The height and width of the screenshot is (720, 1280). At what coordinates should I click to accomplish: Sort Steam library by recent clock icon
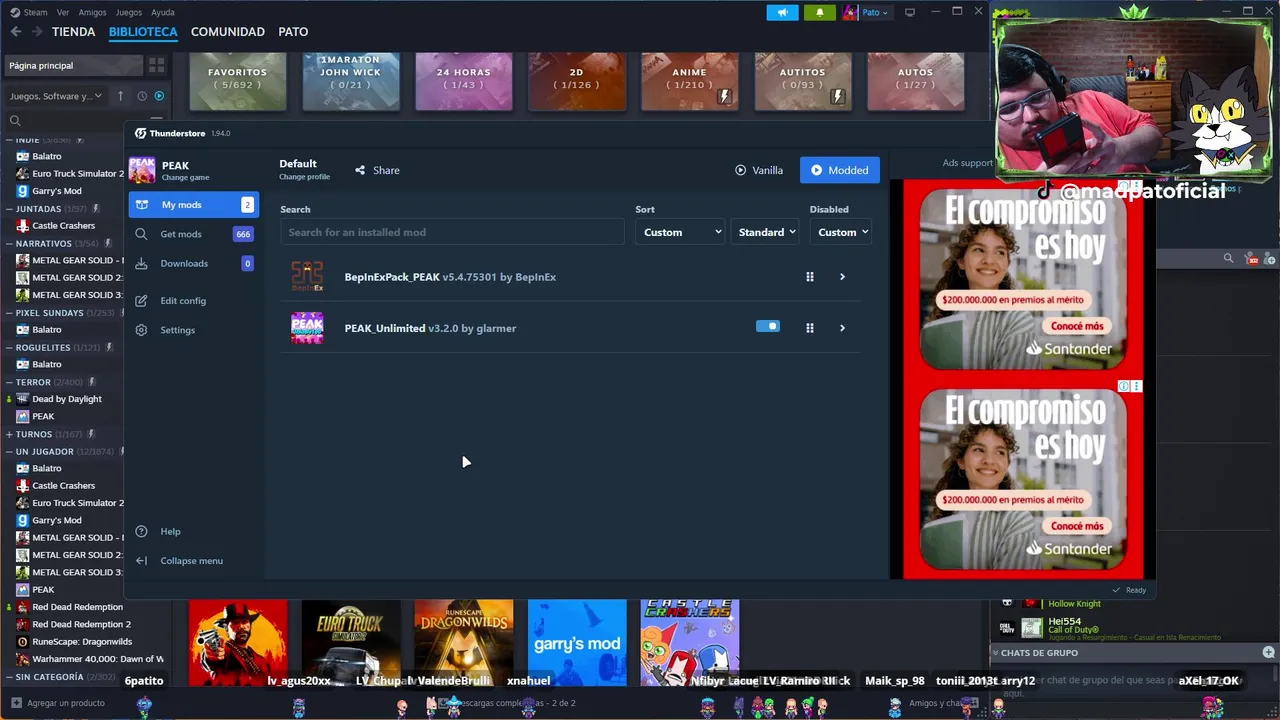point(142,96)
